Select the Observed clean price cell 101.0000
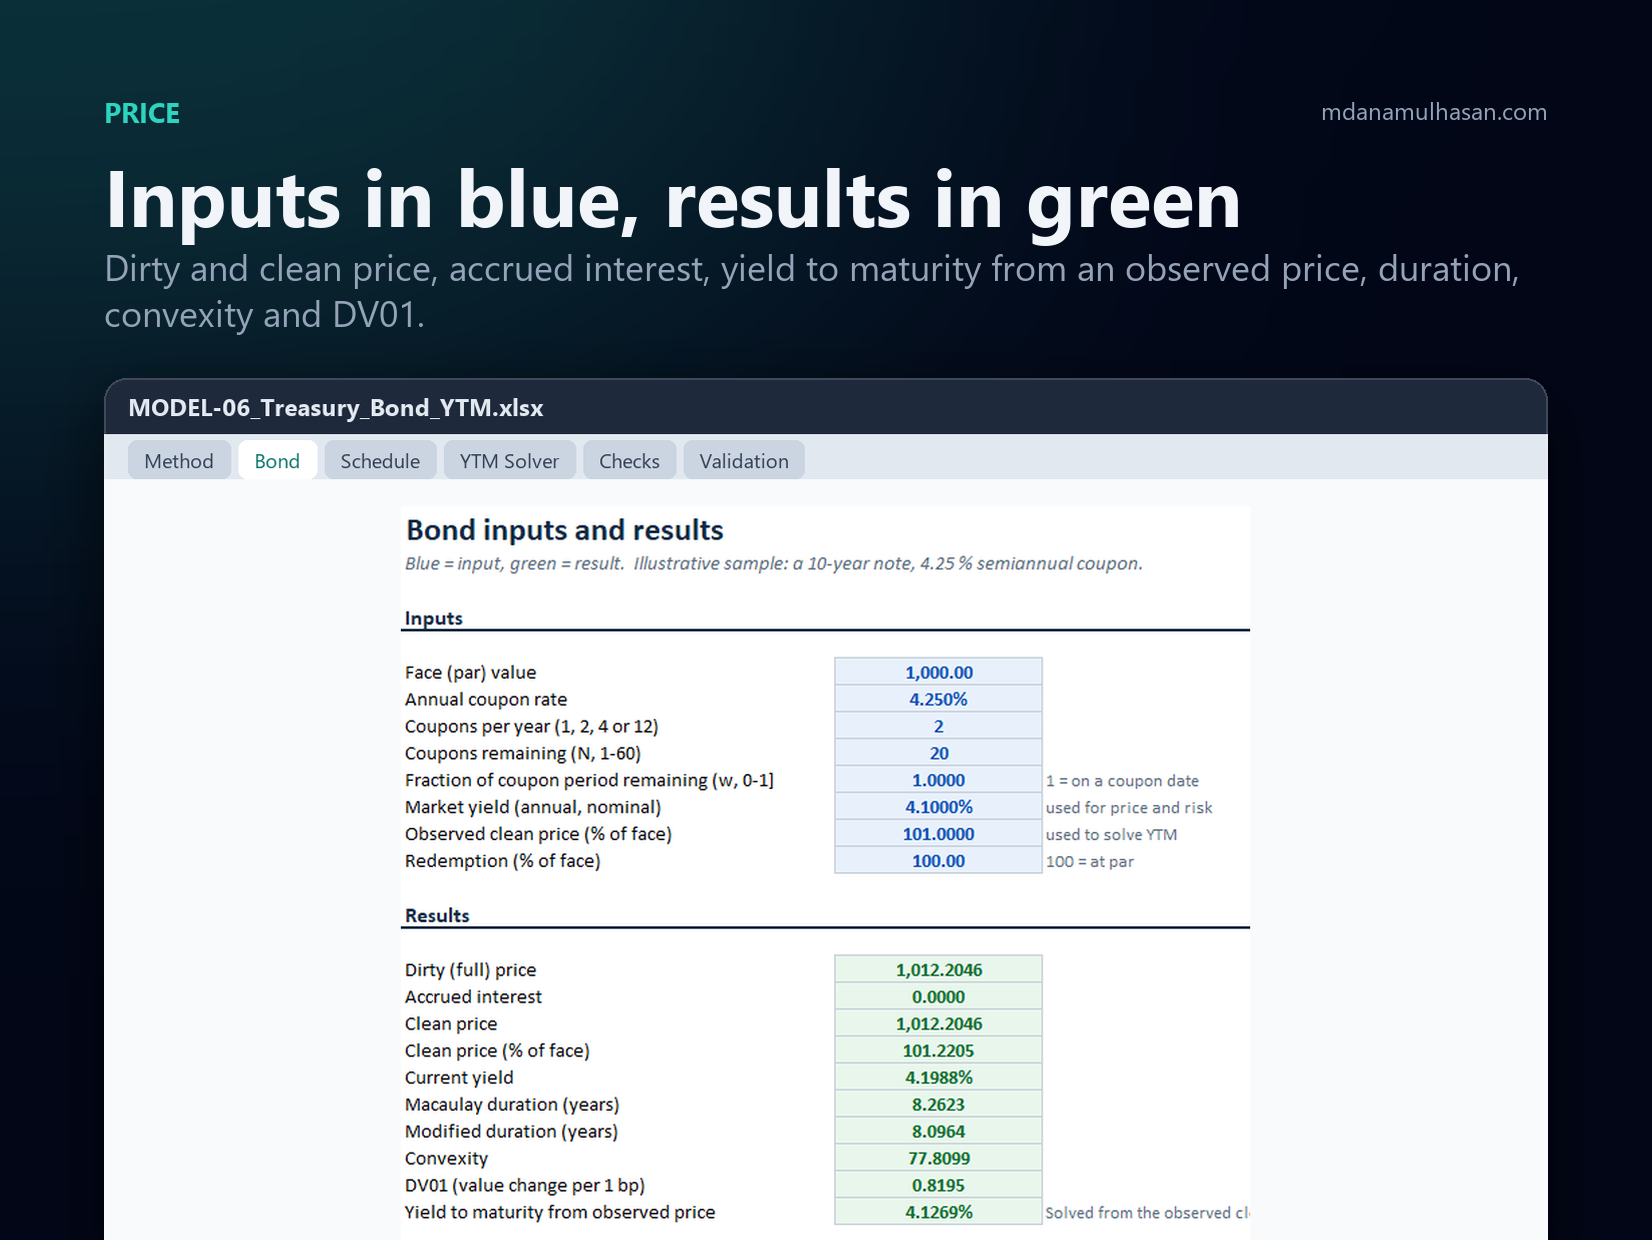 [x=938, y=834]
